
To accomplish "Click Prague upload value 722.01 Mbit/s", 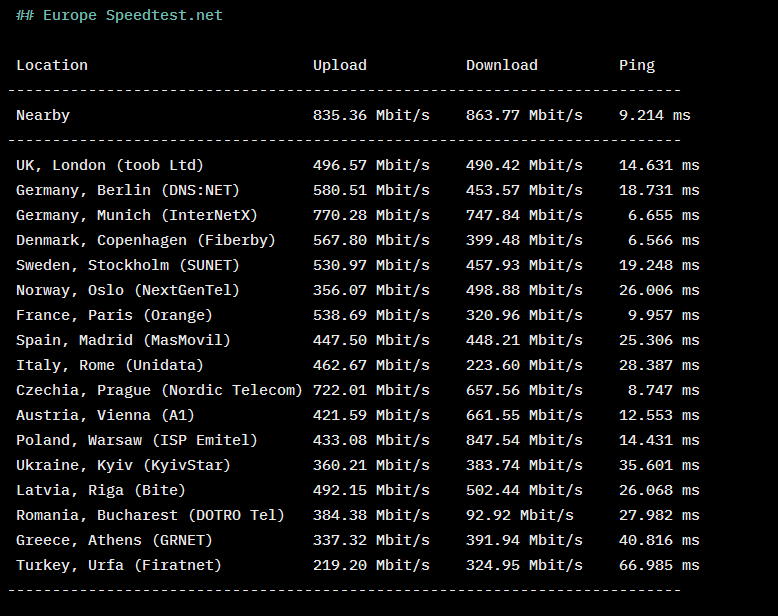I will (371, 390).
